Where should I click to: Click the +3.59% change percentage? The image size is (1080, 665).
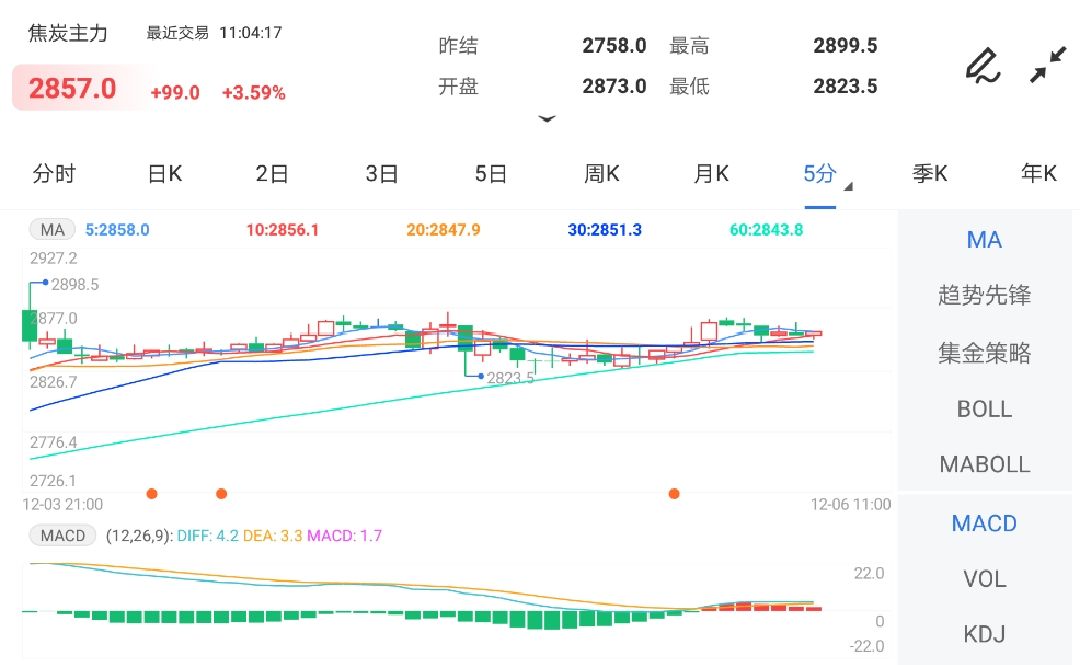click(253, 92)
